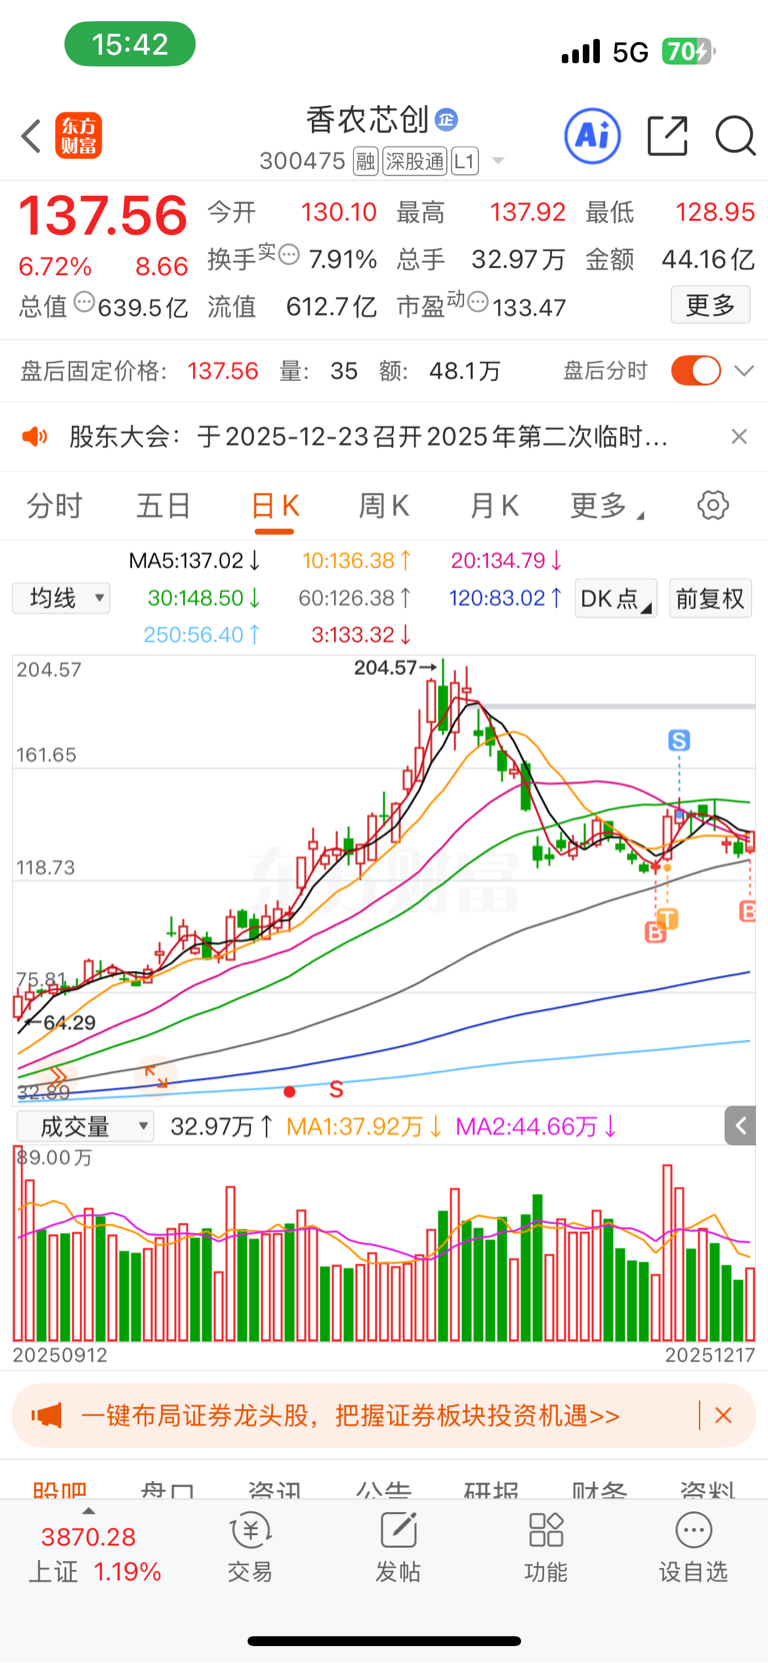This screenshot has height=1663, width=768.
Task: Tap the red S marker below chart
Action: (336, 1090)
